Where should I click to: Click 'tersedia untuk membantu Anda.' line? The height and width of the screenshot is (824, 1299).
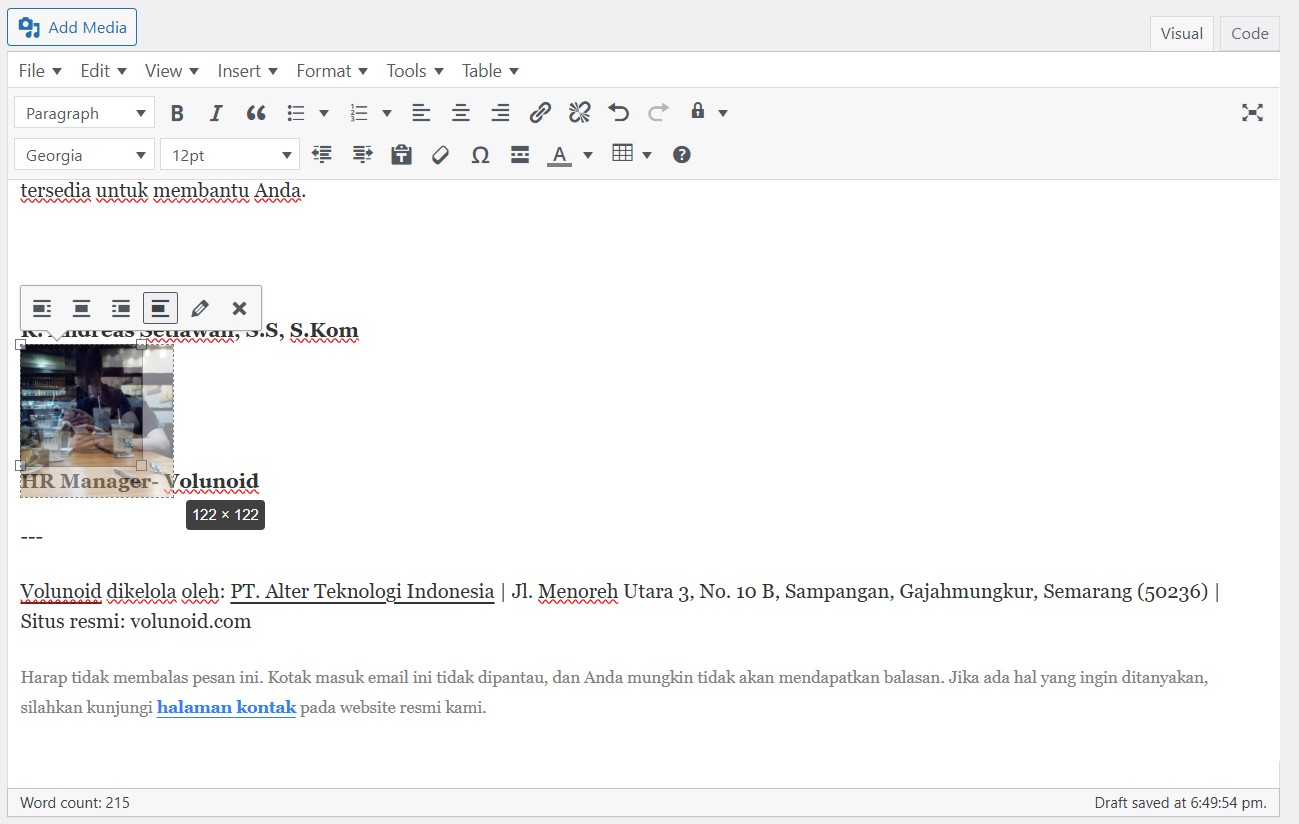(x=163, y=192)
